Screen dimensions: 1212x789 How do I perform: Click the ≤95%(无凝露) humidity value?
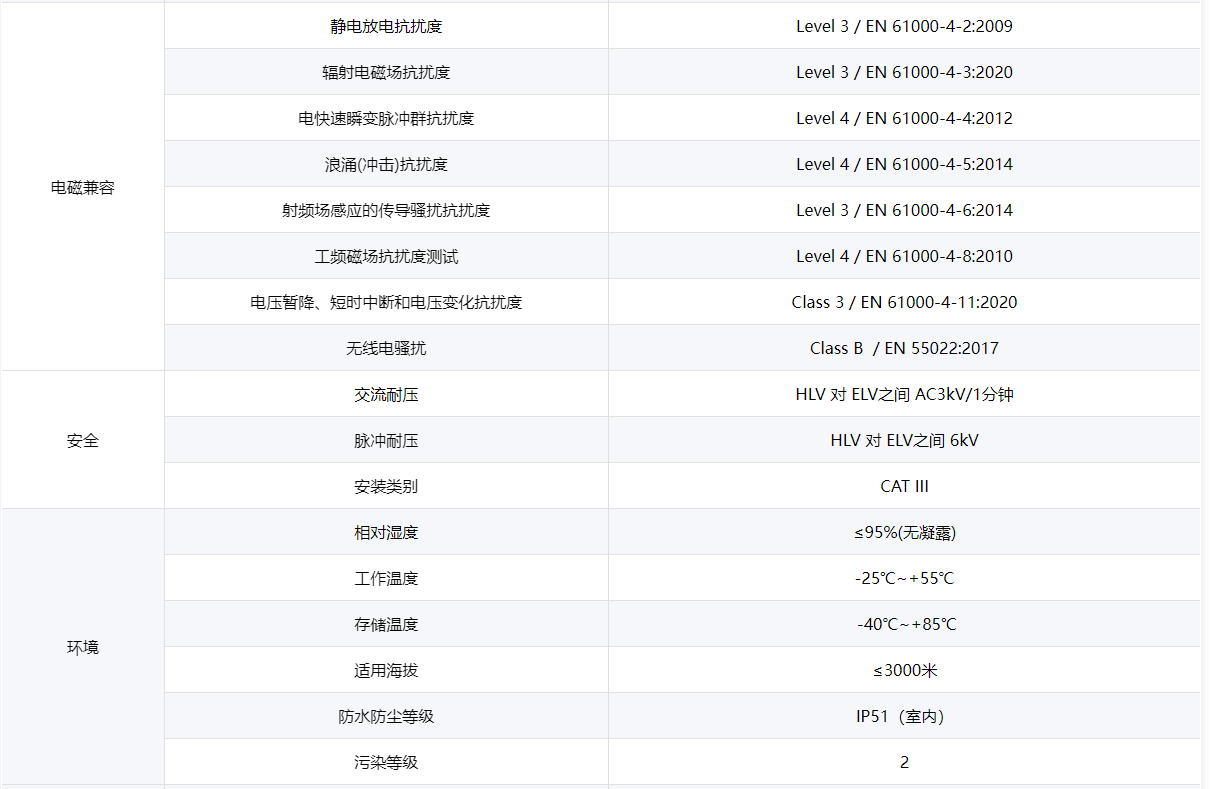click(904, 533)
